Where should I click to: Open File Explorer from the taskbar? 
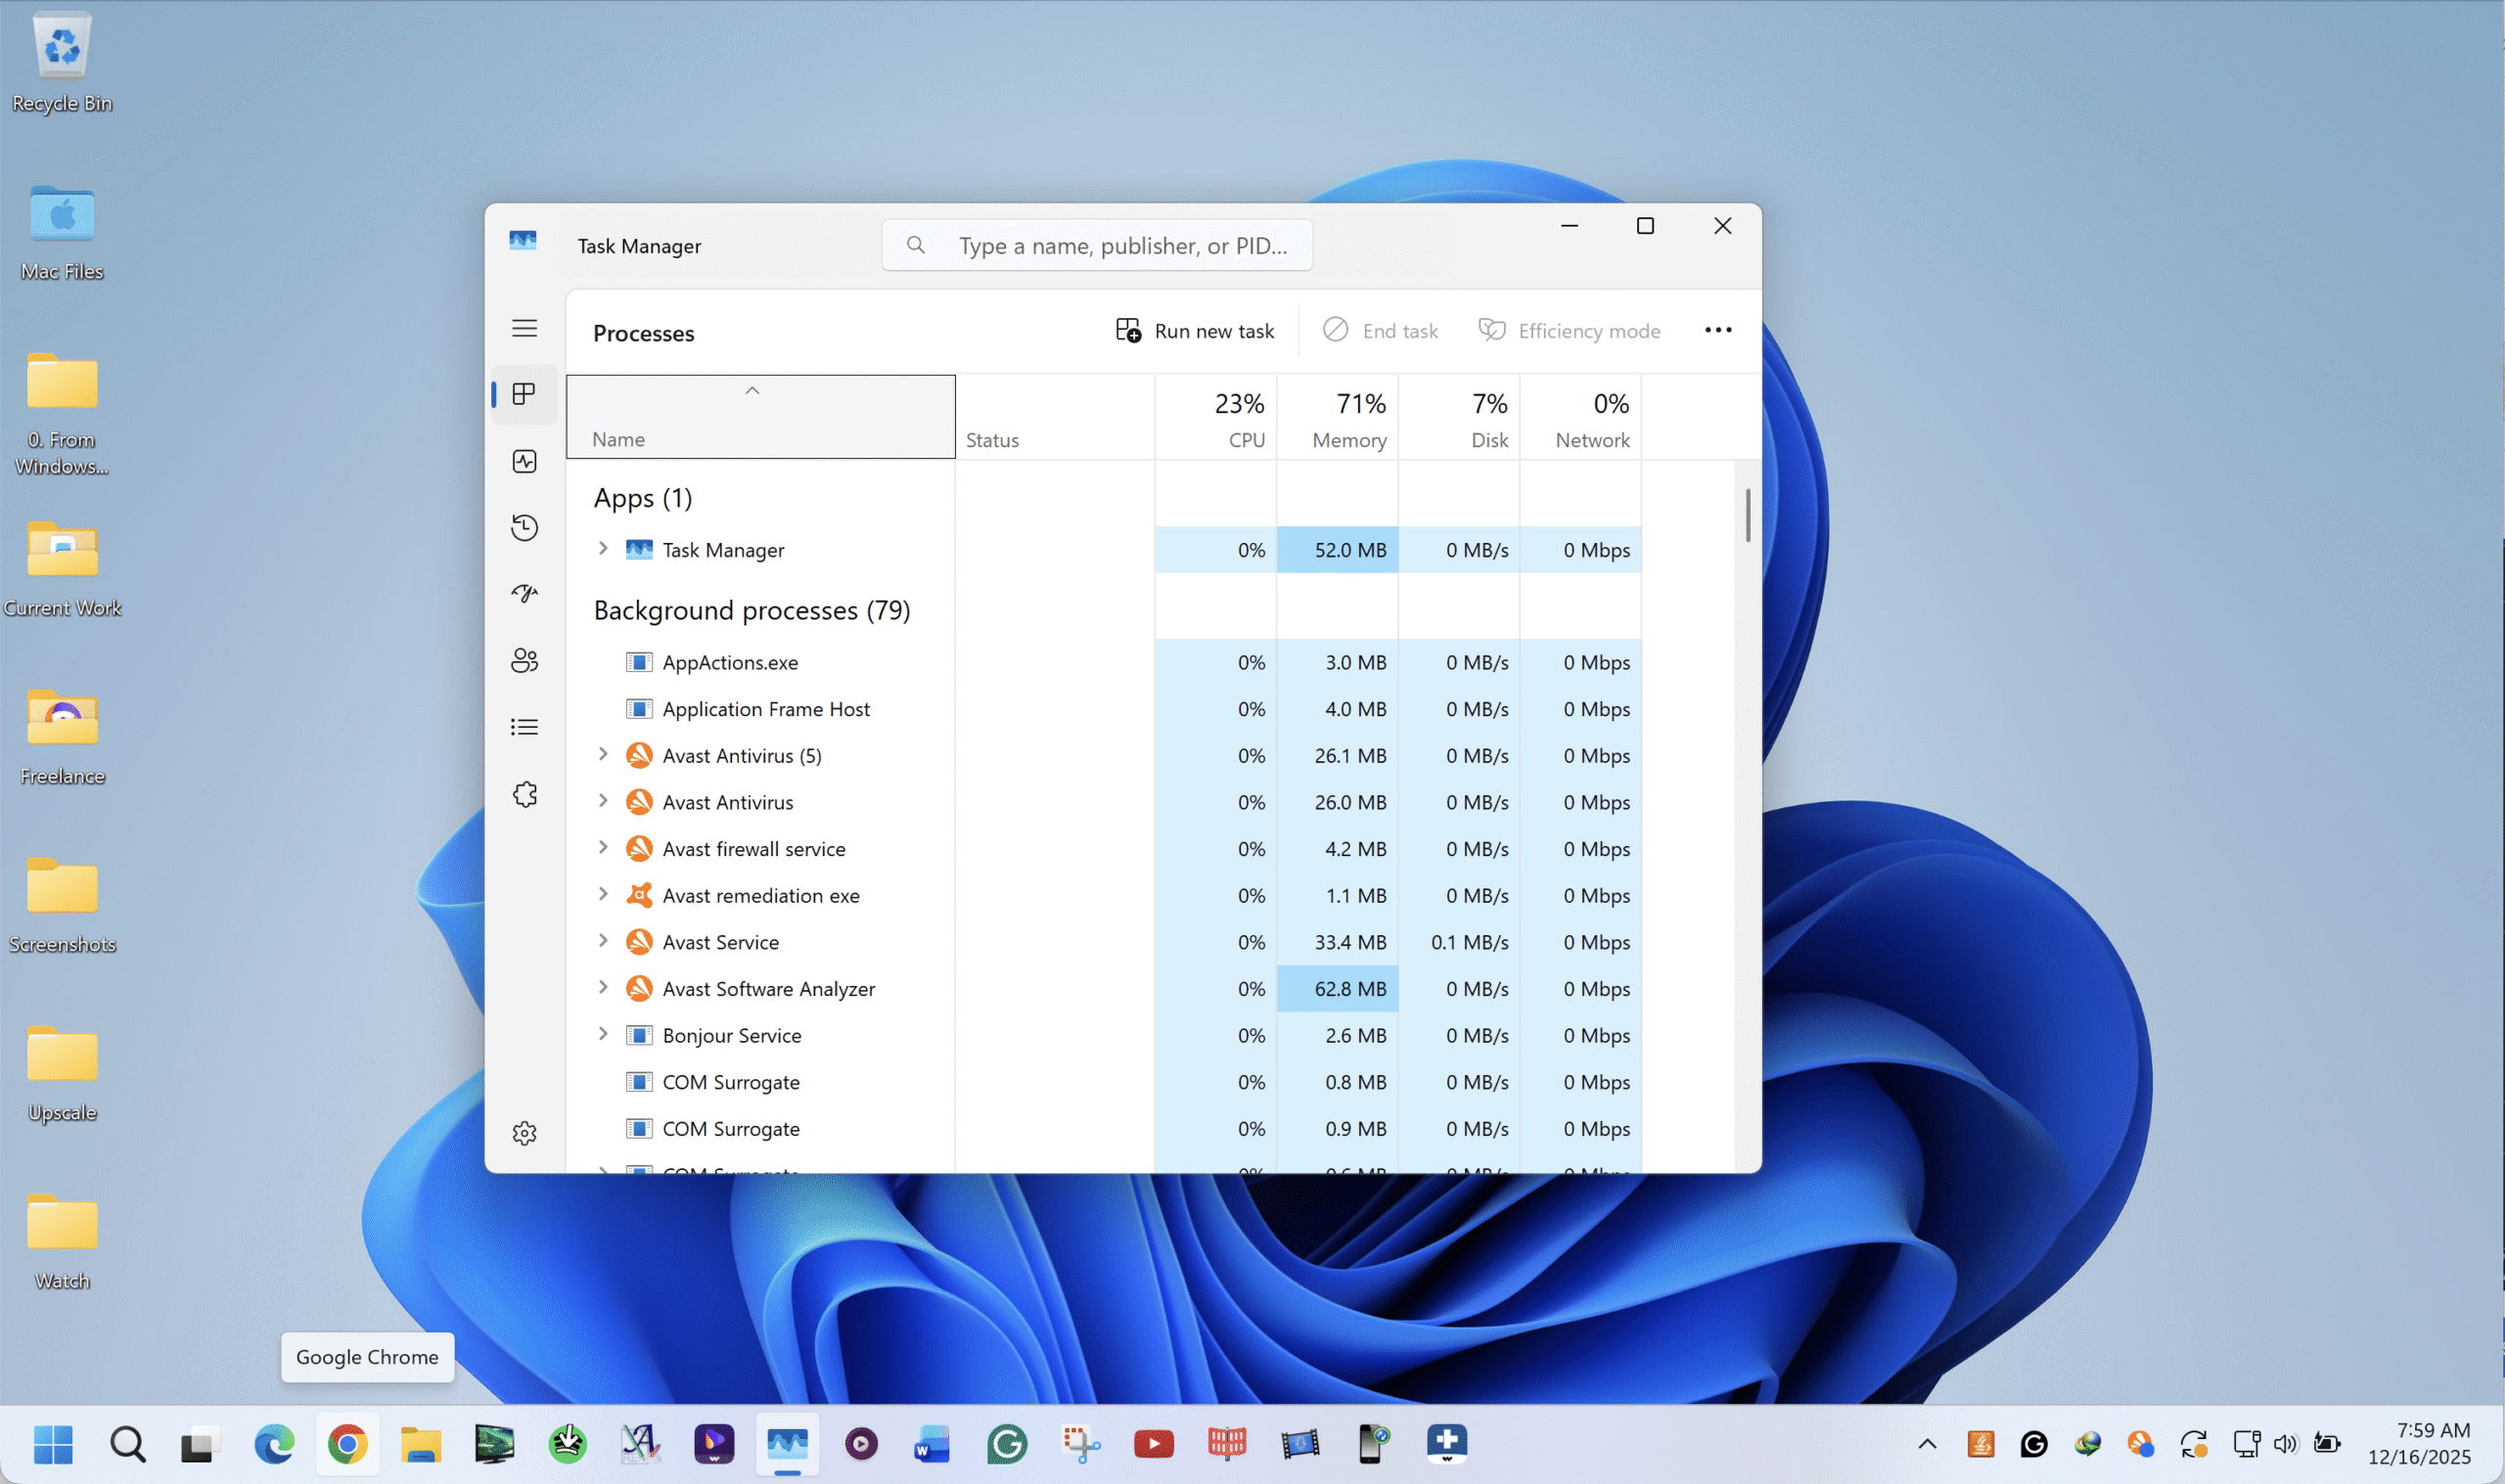(420, 1444)
